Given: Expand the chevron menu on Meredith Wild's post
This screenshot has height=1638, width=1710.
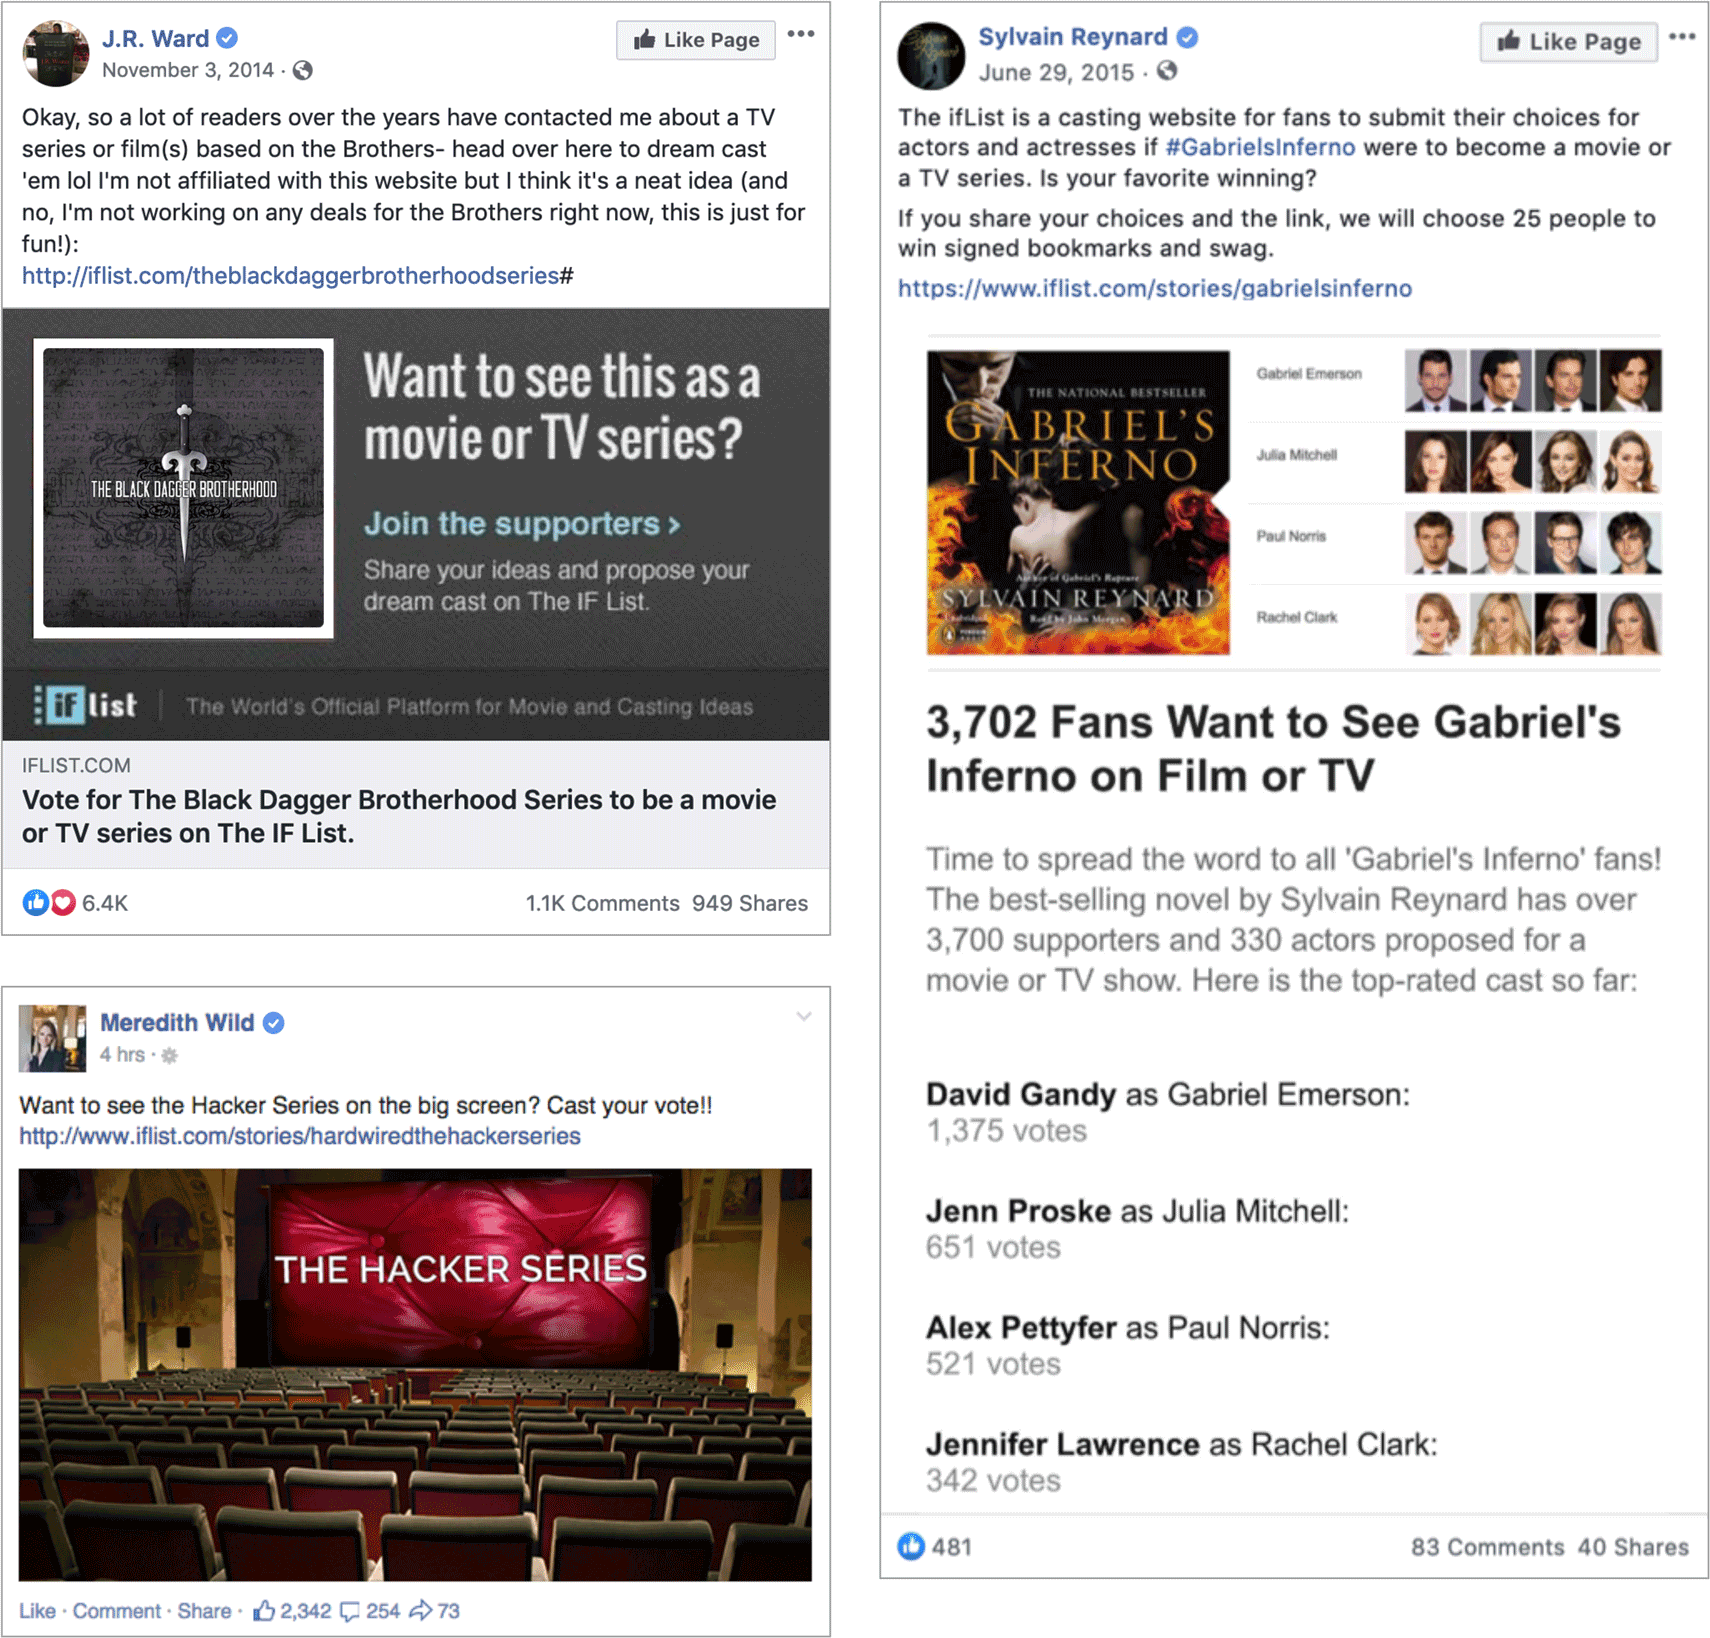Looking at the screenshot, I should click(803, 1017).
